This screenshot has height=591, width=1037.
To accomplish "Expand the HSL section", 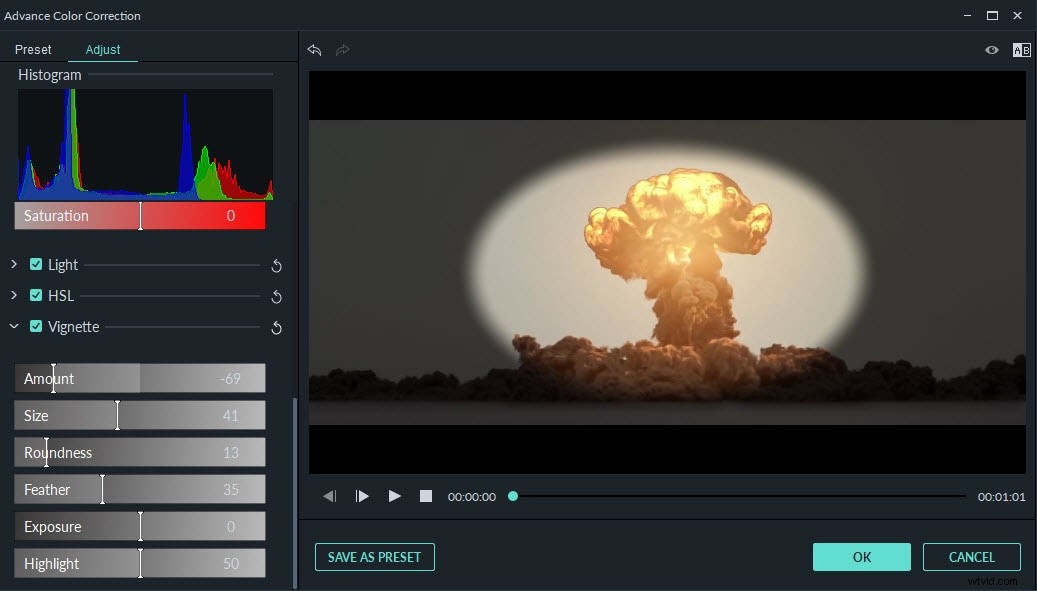I will pos(13,296).
